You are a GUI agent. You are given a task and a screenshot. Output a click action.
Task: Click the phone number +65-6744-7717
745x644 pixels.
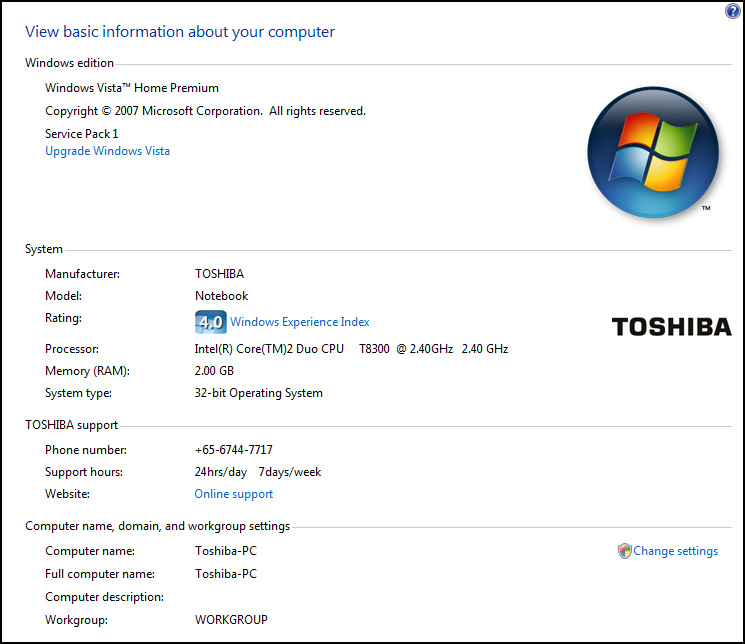234,450
